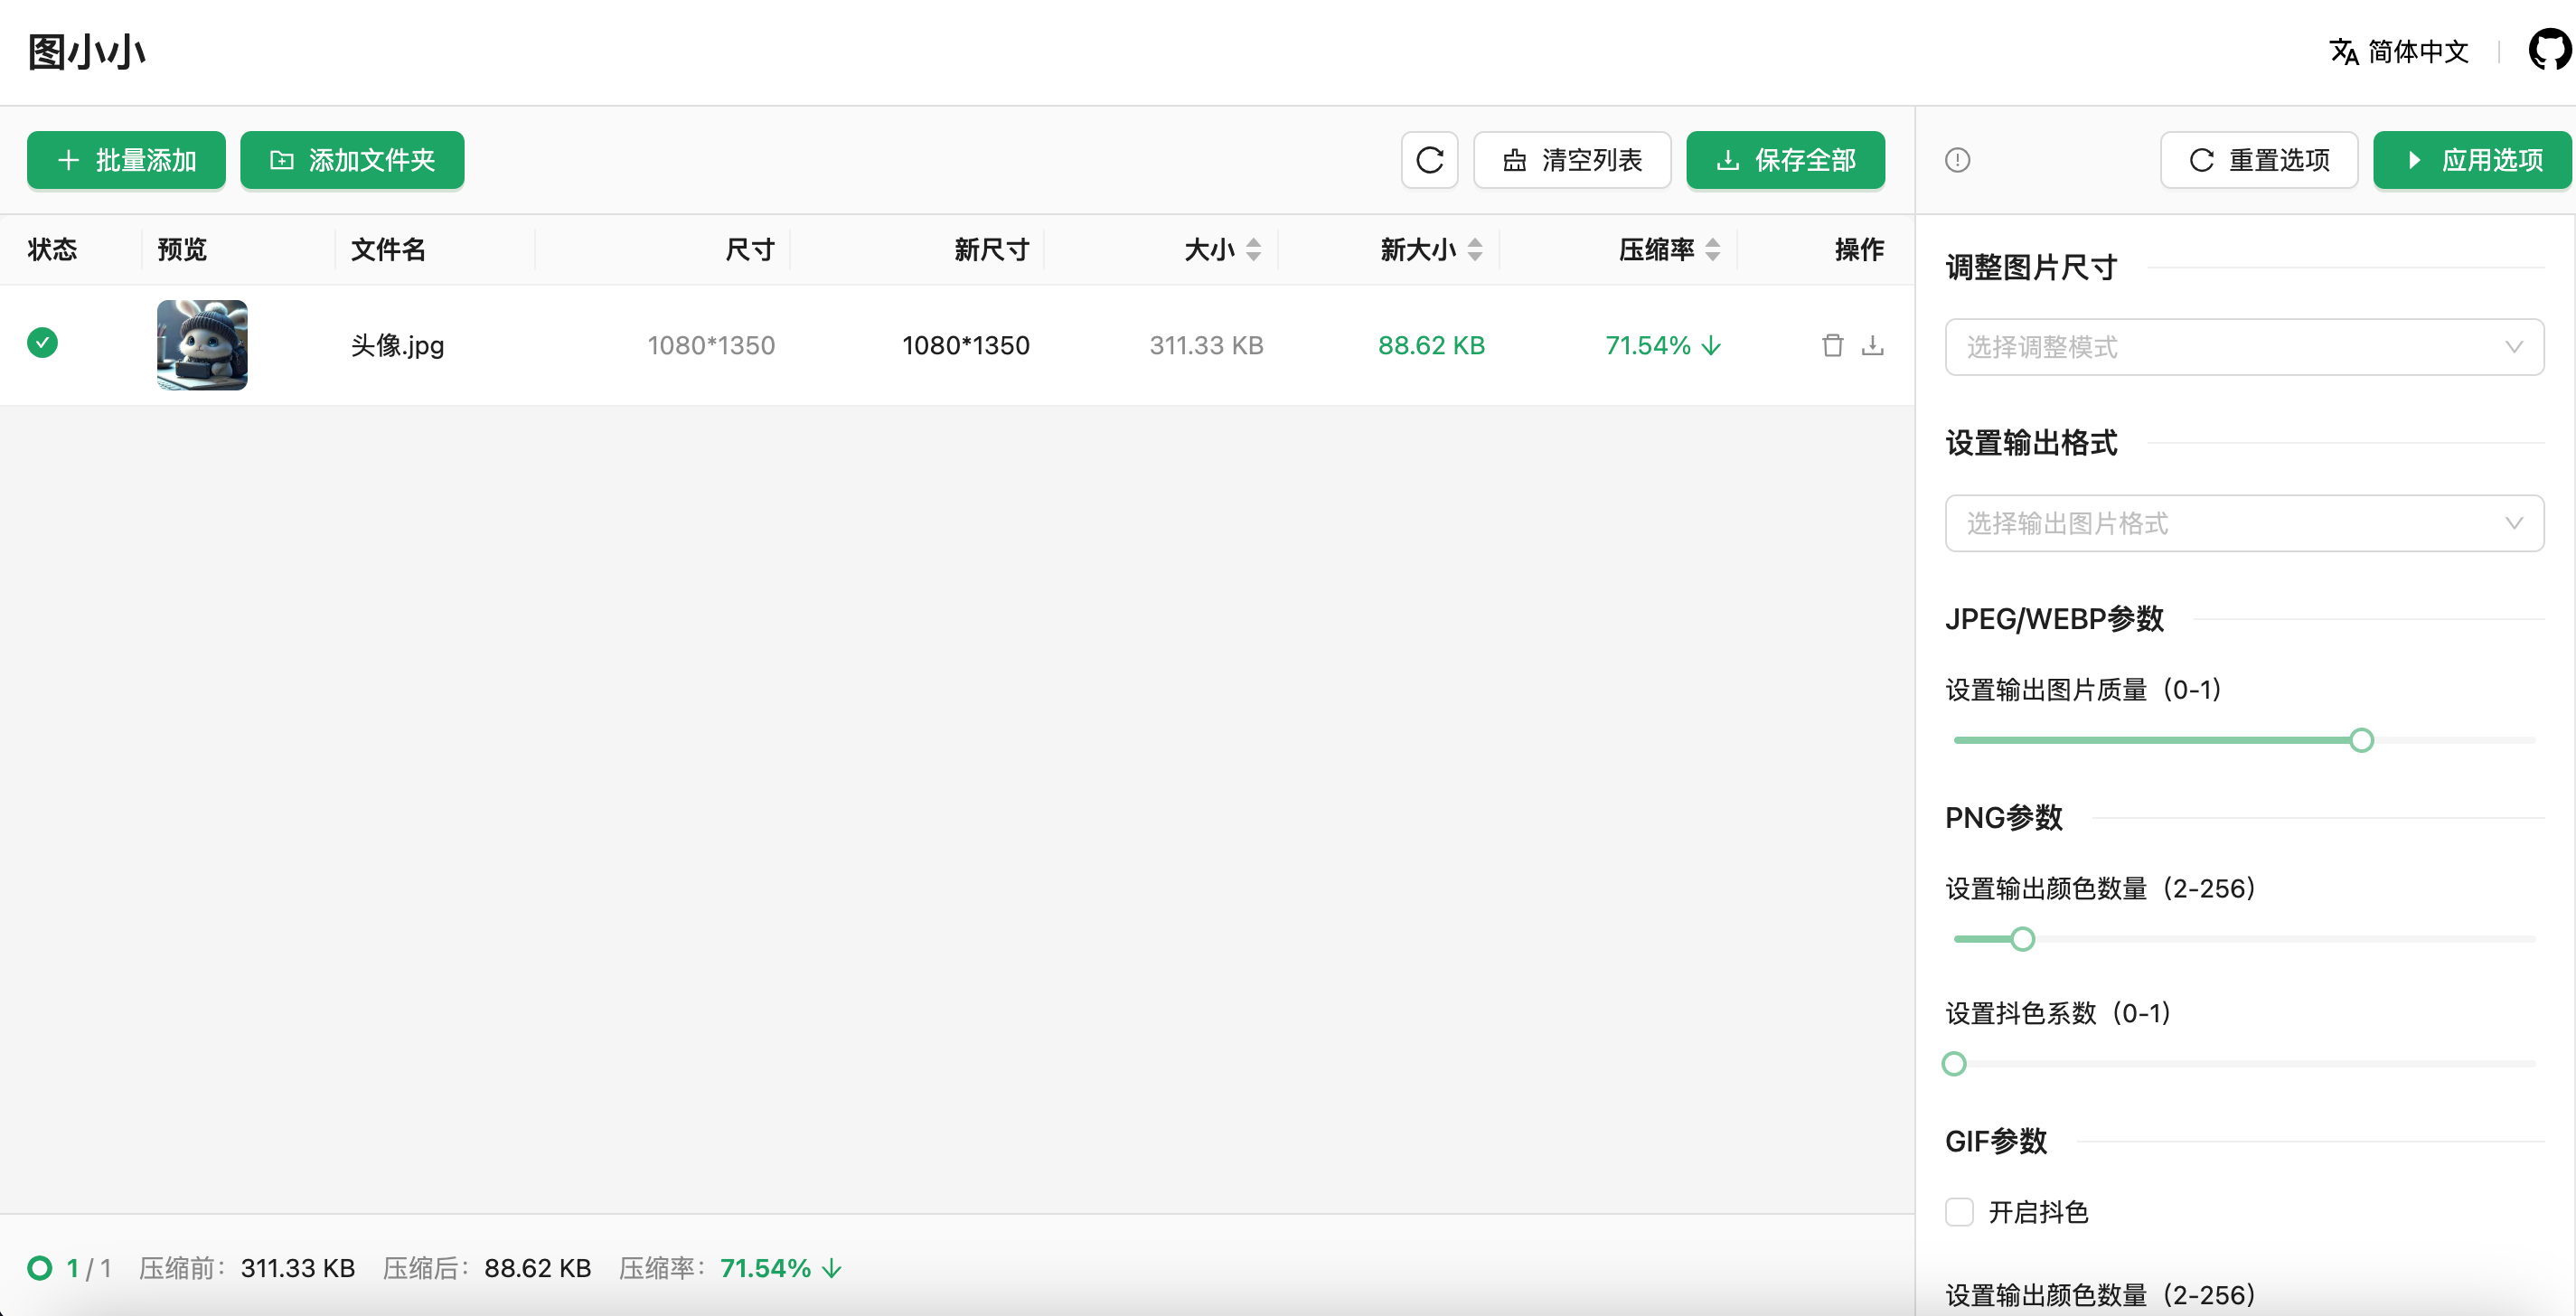Click the green success status checkmark
2576x1316 pixels.
coord(42,343)
